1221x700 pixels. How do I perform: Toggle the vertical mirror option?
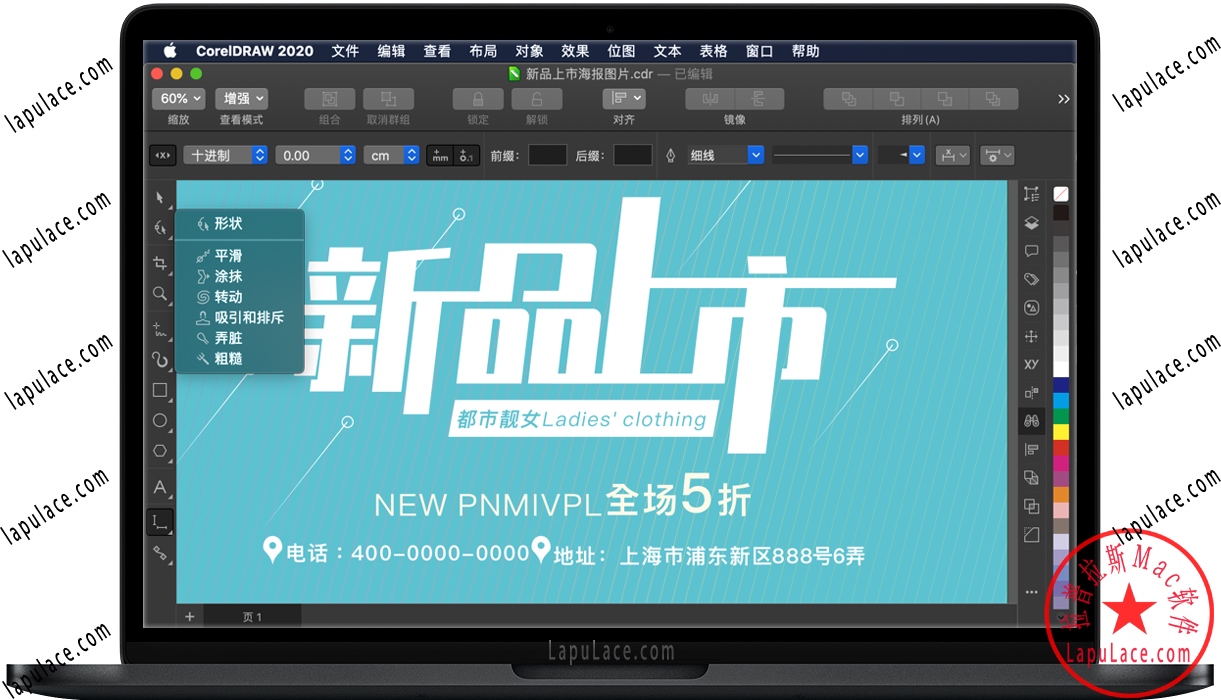coord(757,98)
